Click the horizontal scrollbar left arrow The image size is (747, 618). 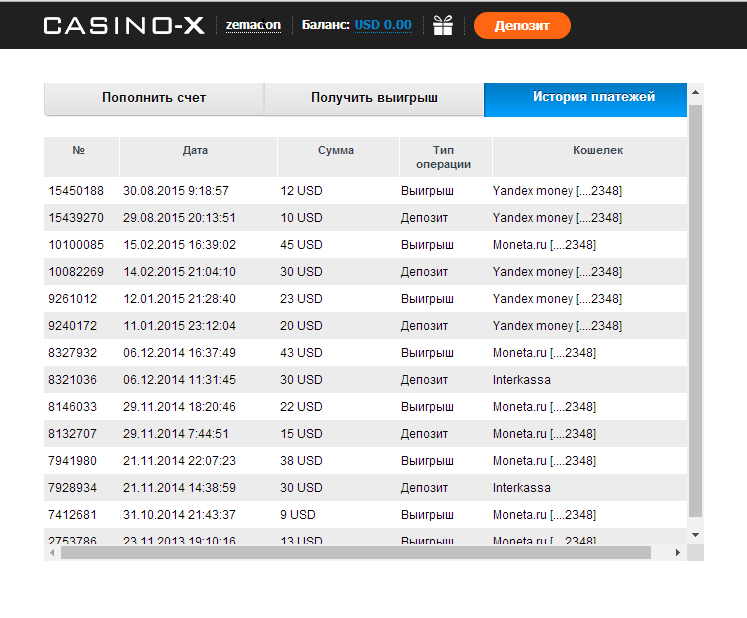(52, 552)
